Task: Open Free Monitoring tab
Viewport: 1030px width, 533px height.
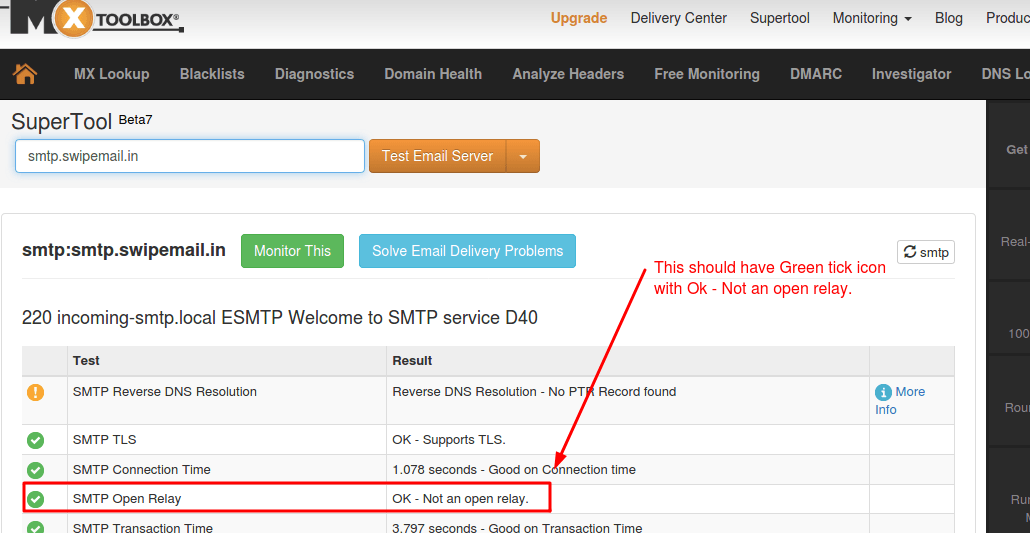Action: [x=707, y=74]
